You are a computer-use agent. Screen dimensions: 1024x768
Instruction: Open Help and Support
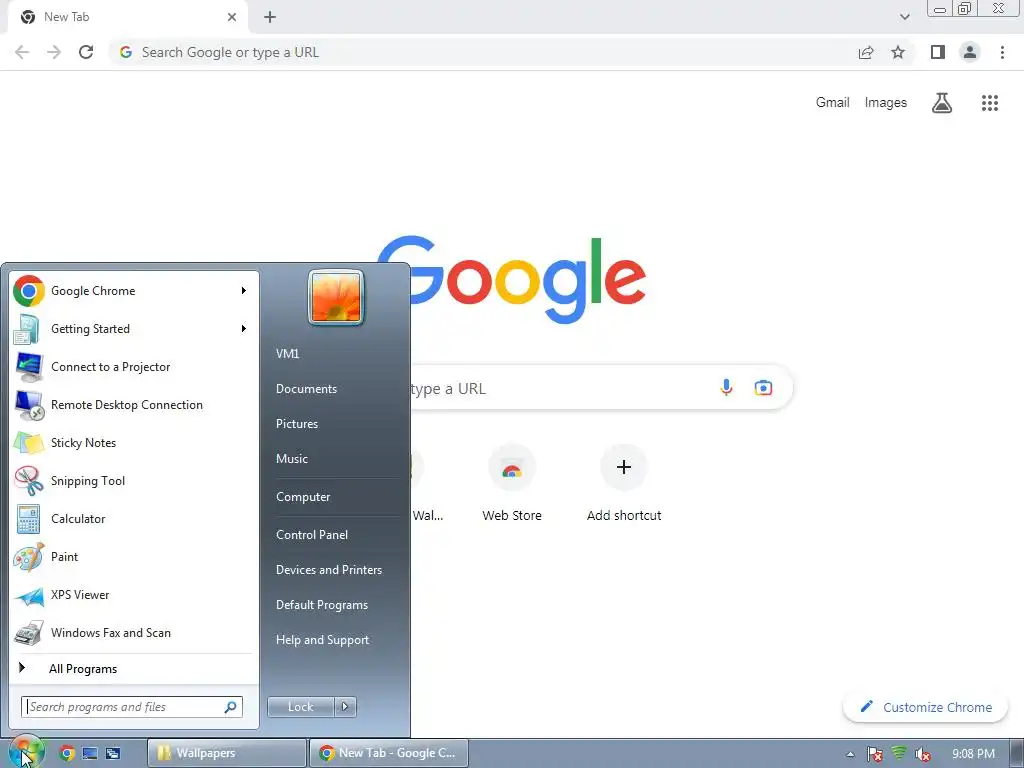(323, 640)
